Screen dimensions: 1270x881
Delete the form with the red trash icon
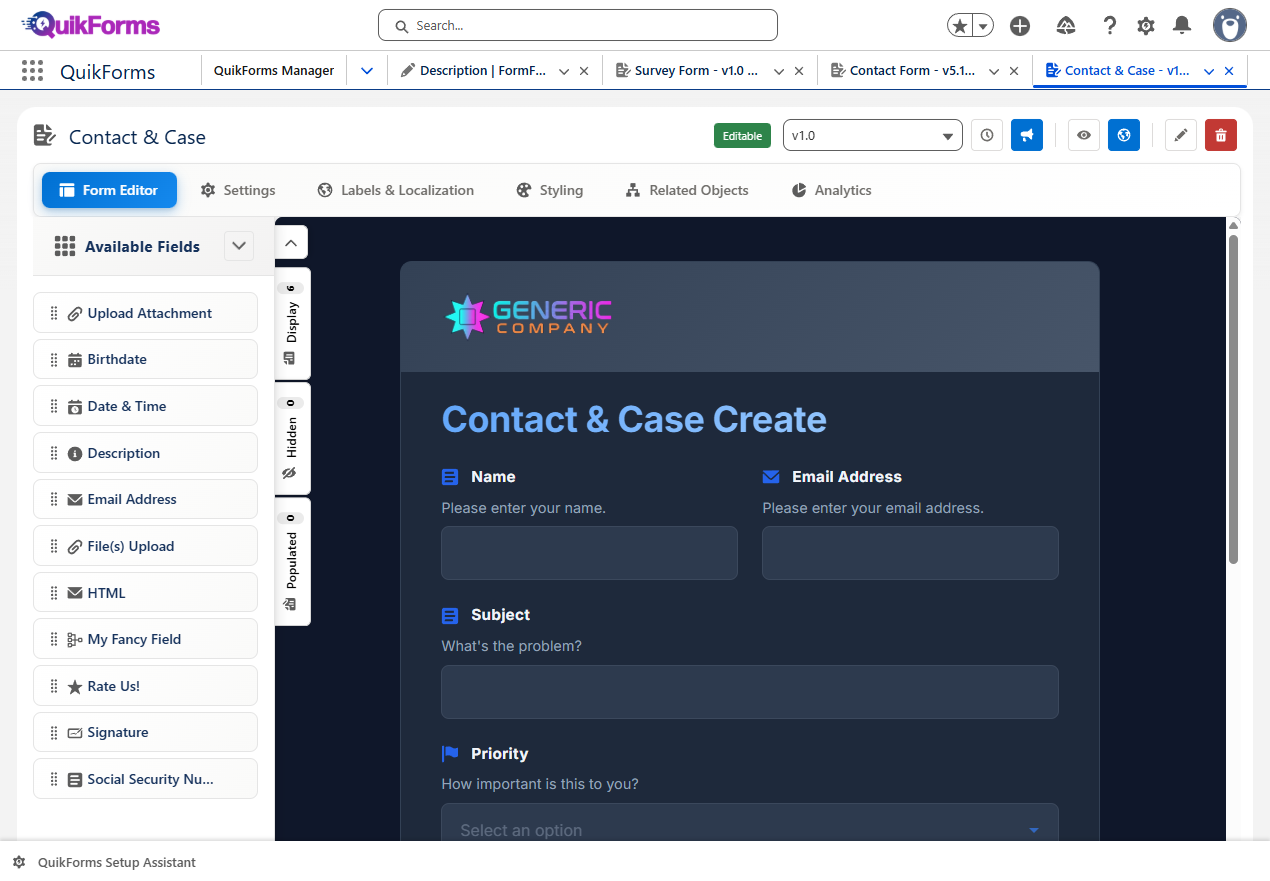pos(1220,135)
